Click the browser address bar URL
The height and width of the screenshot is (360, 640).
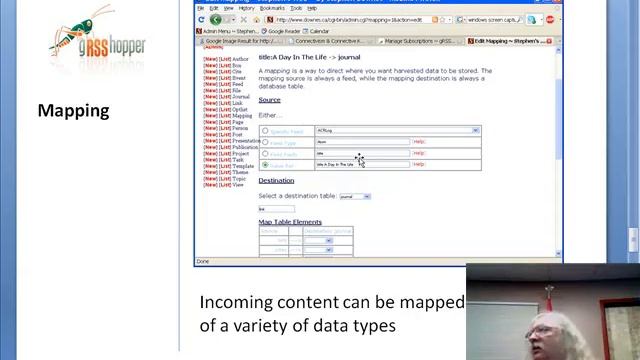tap(349, 20)
